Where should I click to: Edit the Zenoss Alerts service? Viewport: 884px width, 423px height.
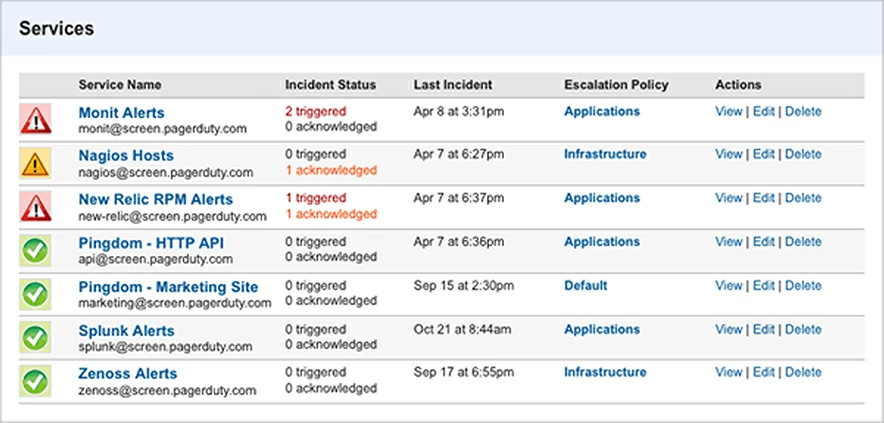coord(764,372)
